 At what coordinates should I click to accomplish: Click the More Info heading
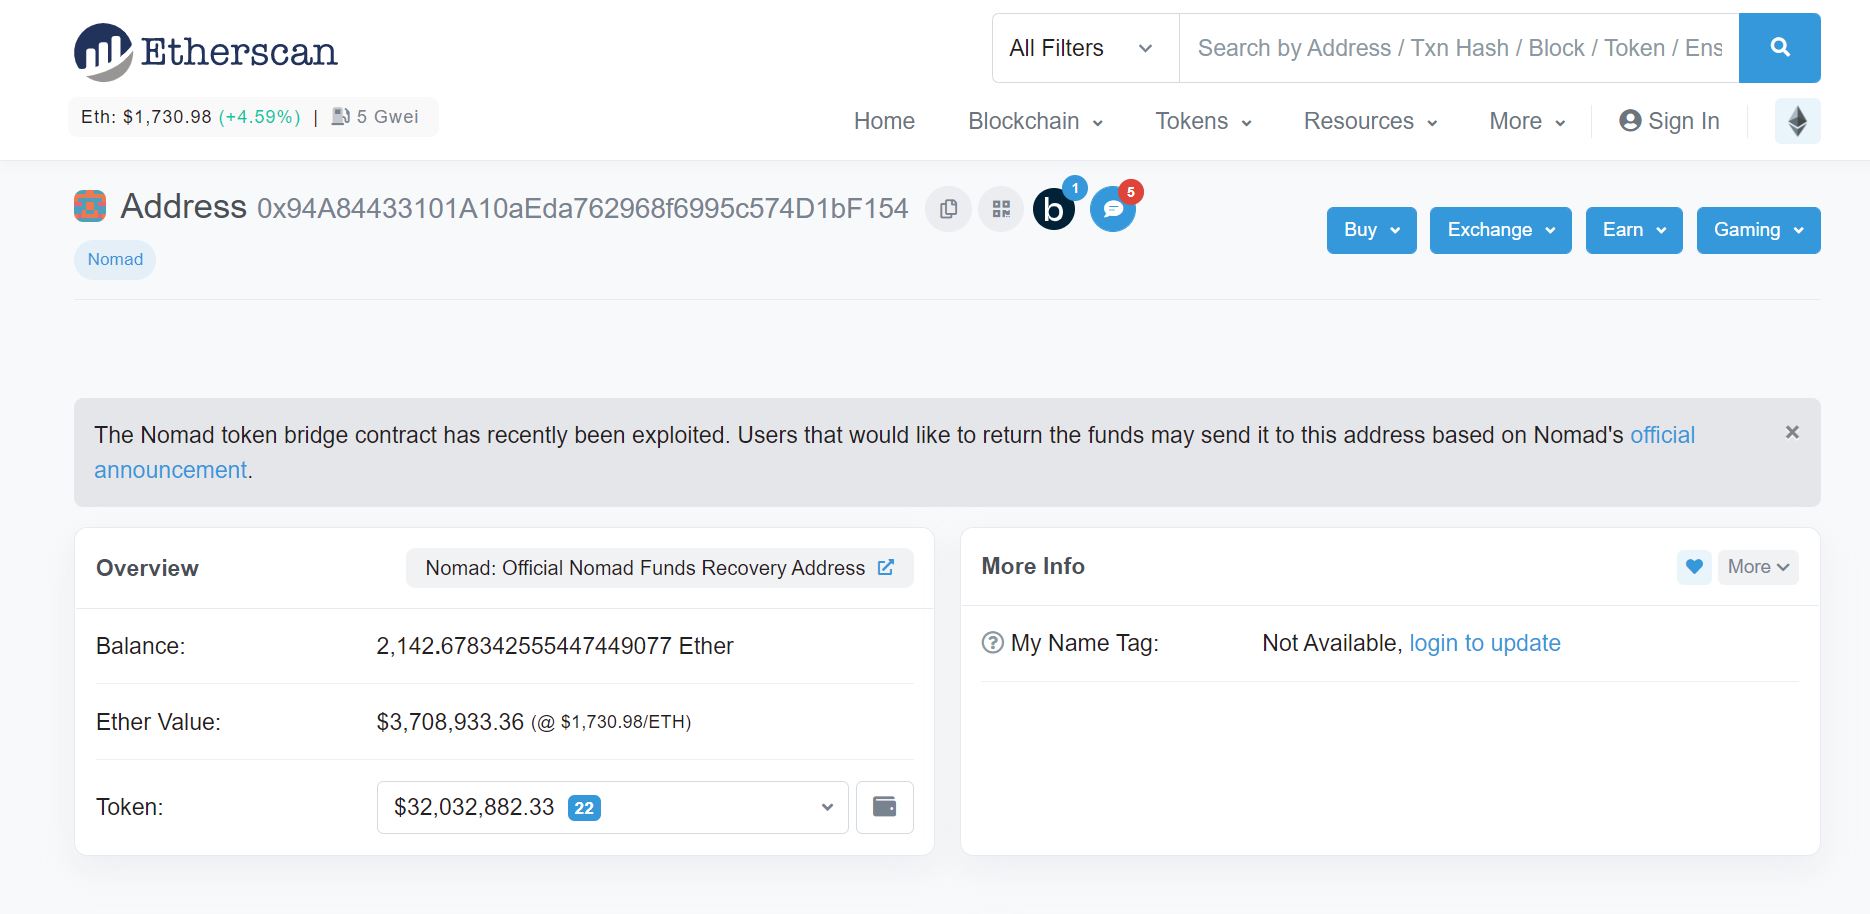coord(1033,566)
